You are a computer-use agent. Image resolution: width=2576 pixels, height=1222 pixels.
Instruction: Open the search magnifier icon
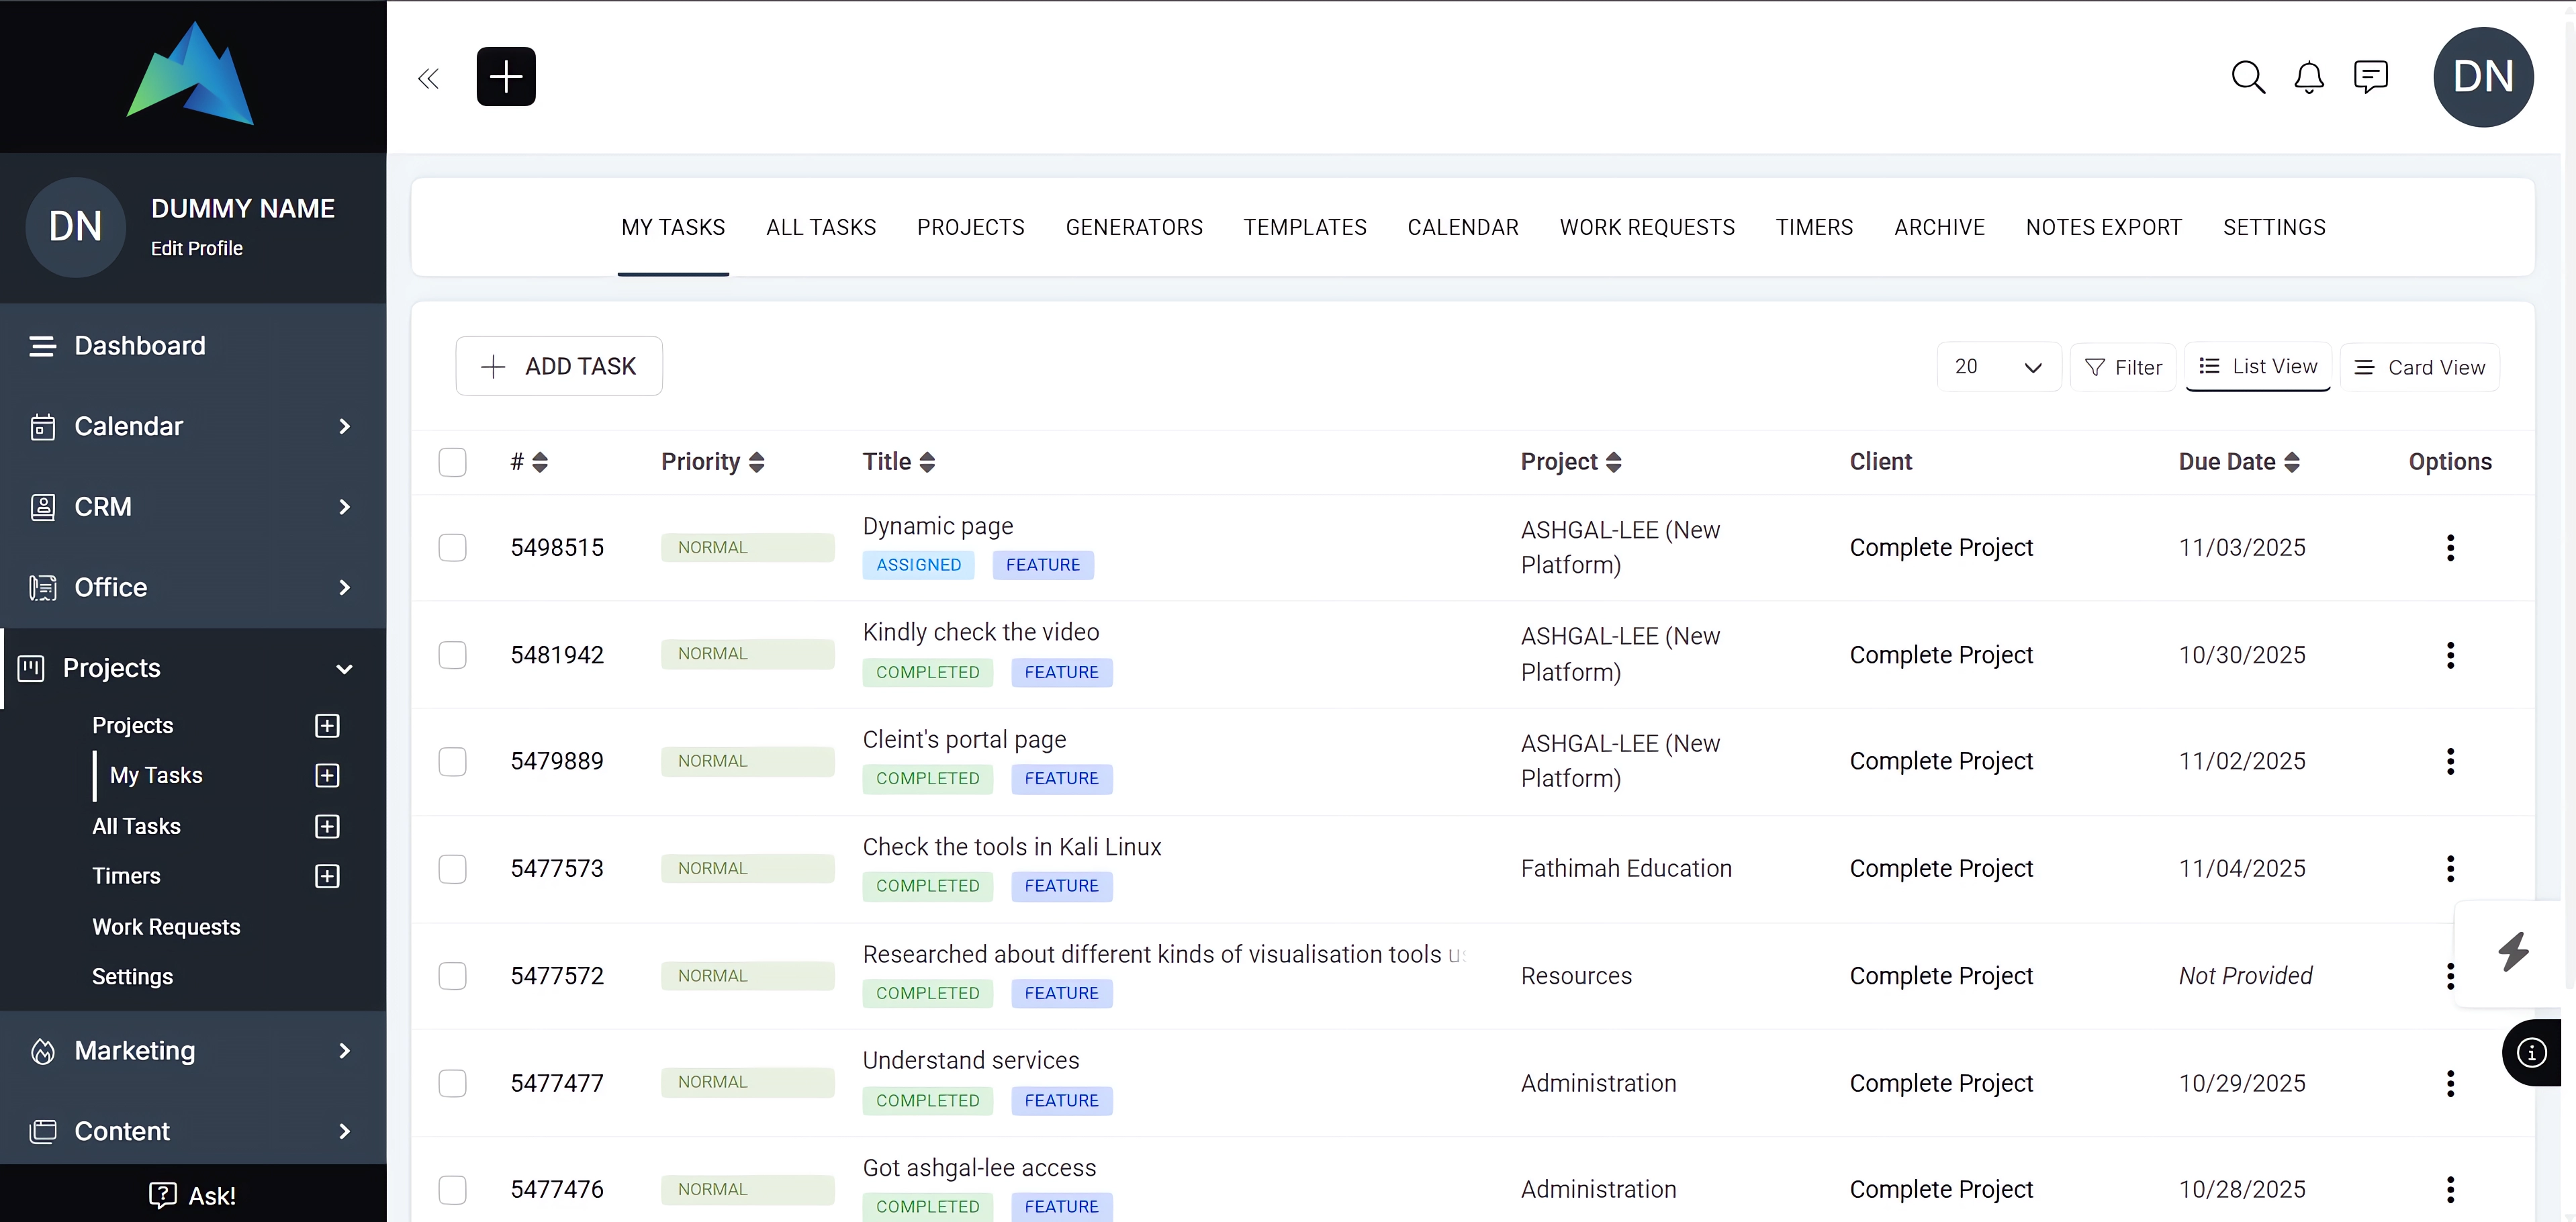pos(2247,77)
